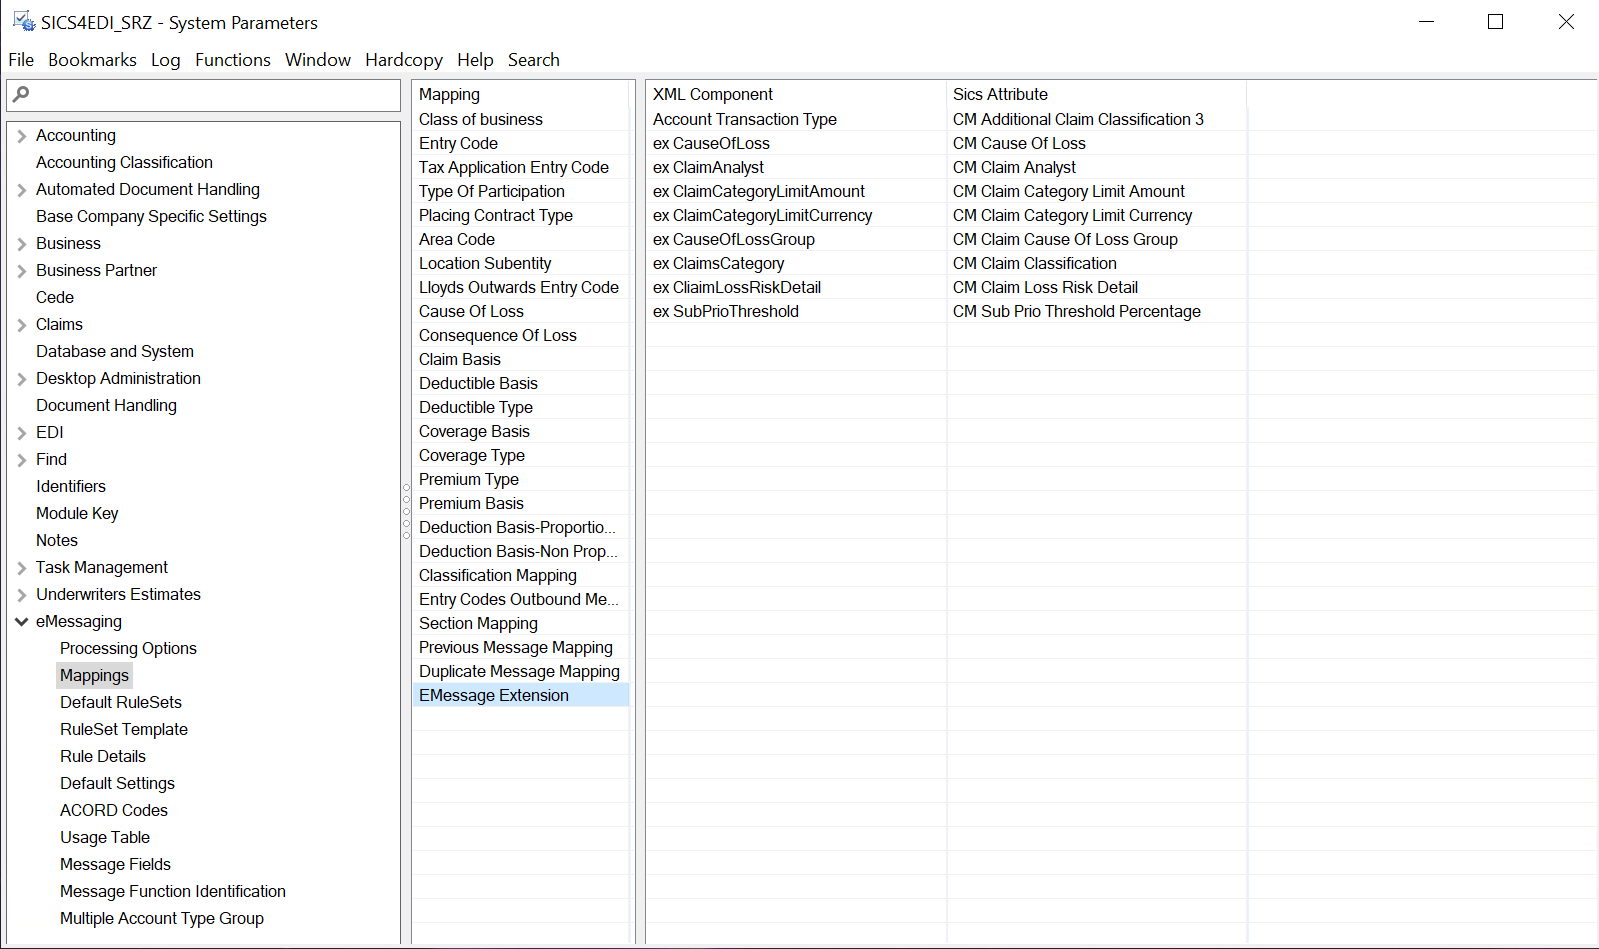The width and height of the screenshot is (1599, 949).
Task: Collapse the eMessaging tree node
Action: [x=22, y=622]
